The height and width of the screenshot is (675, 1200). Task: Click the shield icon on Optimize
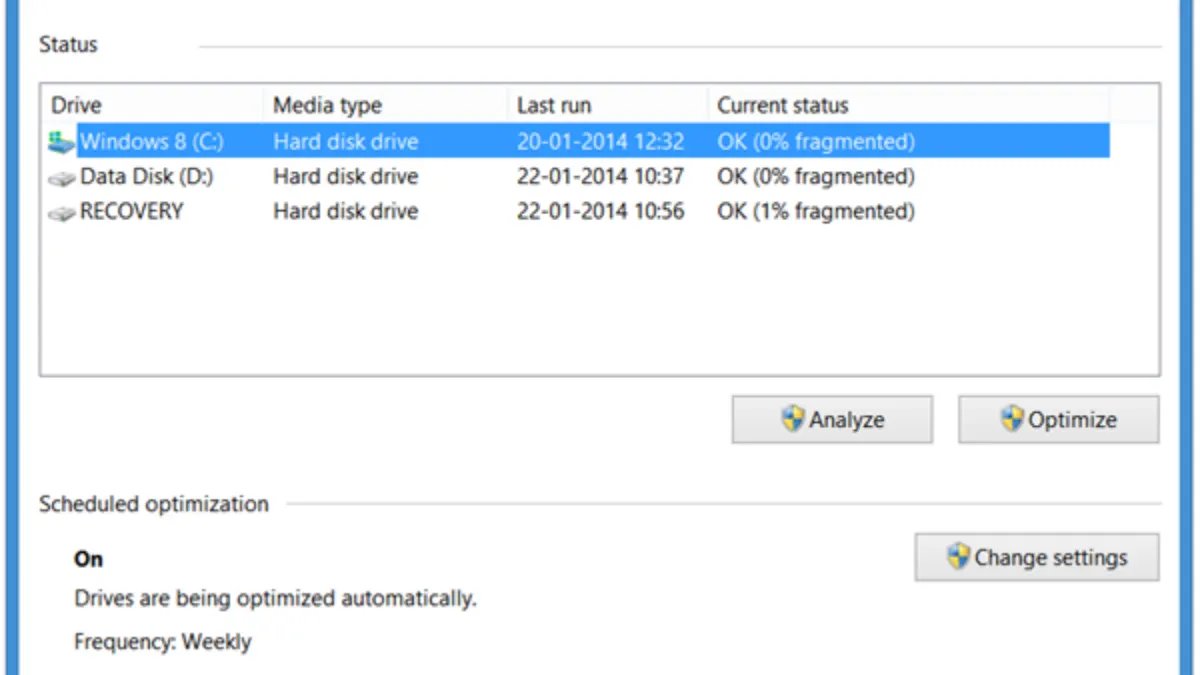(x=1012, y=419)
